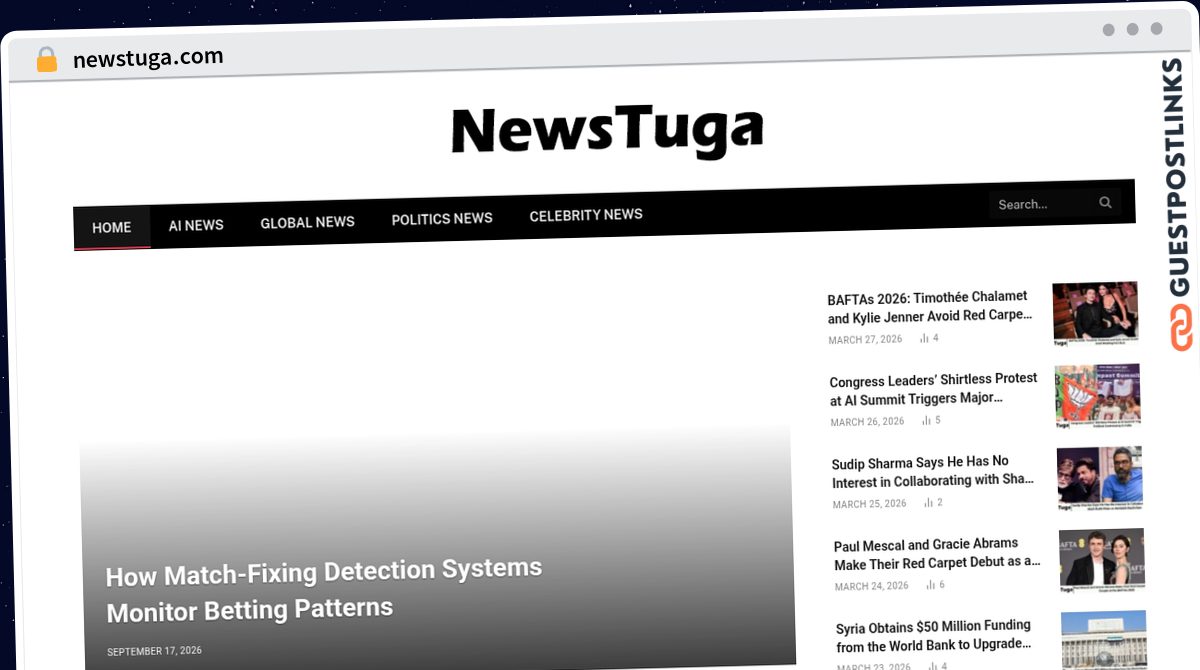The image size is (1200, 670).
Task: Click the newstuga.com address text
Action: [148, 58]
